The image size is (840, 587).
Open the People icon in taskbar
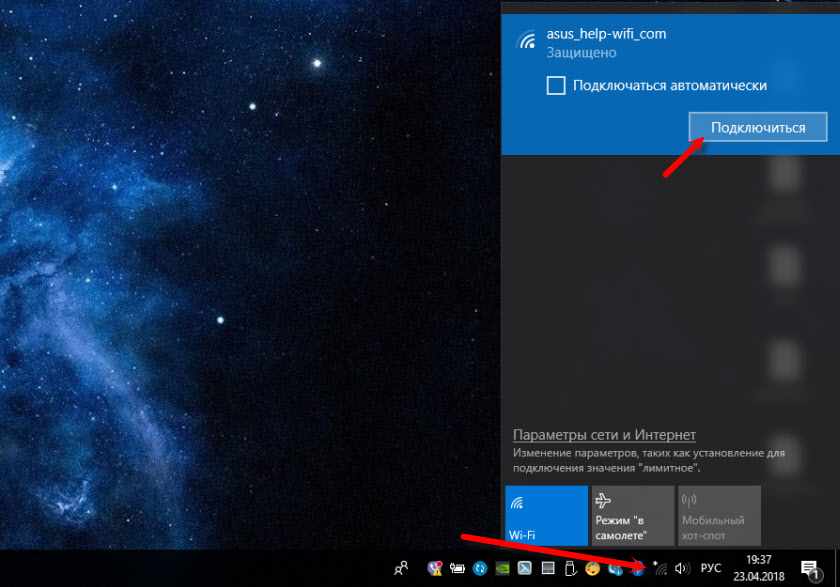click(401, 568)
